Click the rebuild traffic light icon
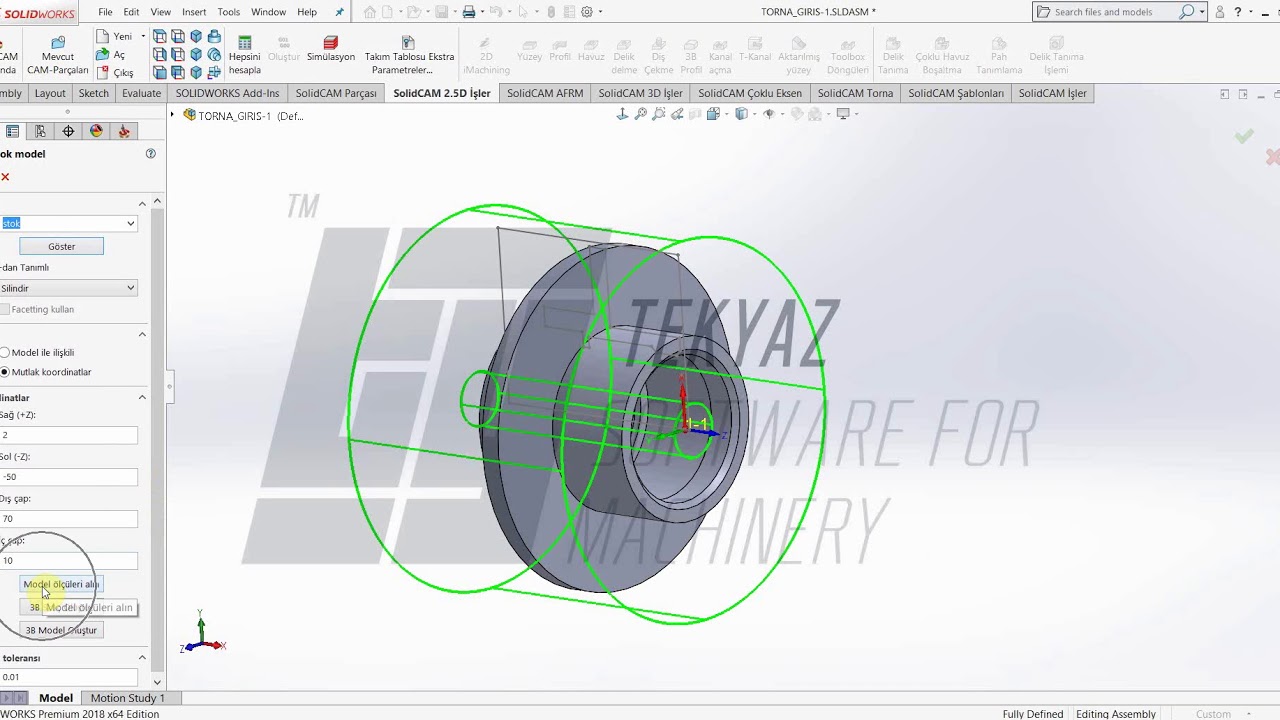Viewport: 1280px width, 720px height. [x=551, y=12]
